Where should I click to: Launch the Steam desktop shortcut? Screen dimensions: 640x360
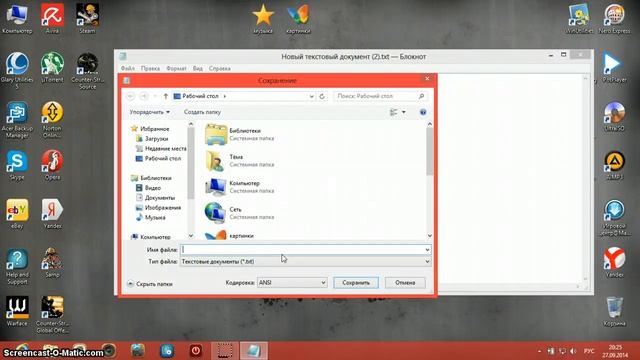pyautogui.click(x=87, y=18)
